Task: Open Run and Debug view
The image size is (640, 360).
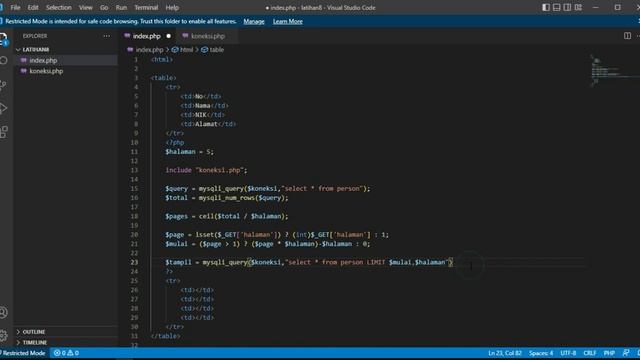Action: click(3, 109)
